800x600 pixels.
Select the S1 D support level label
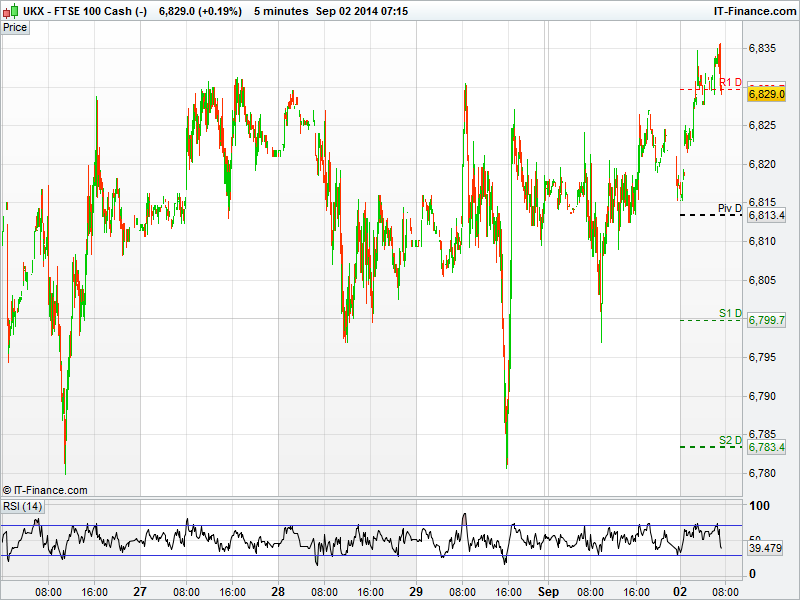730,314
